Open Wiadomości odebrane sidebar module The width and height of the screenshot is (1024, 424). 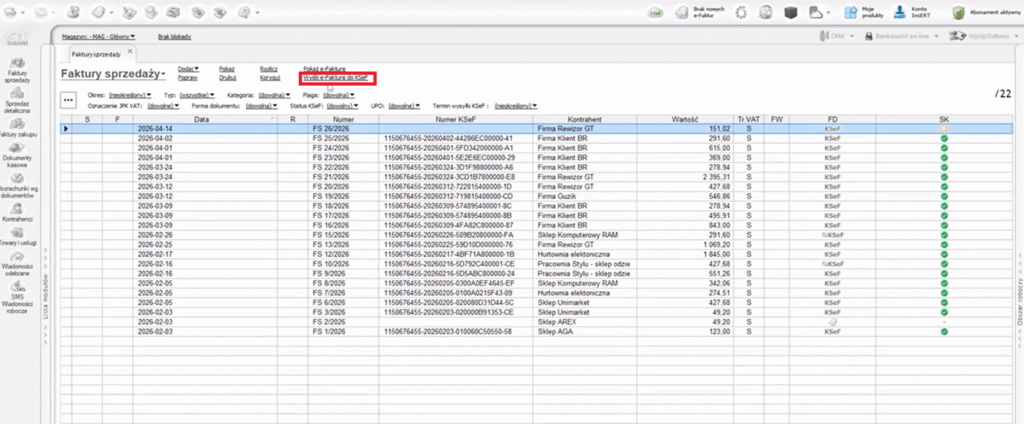pos(17,267)
